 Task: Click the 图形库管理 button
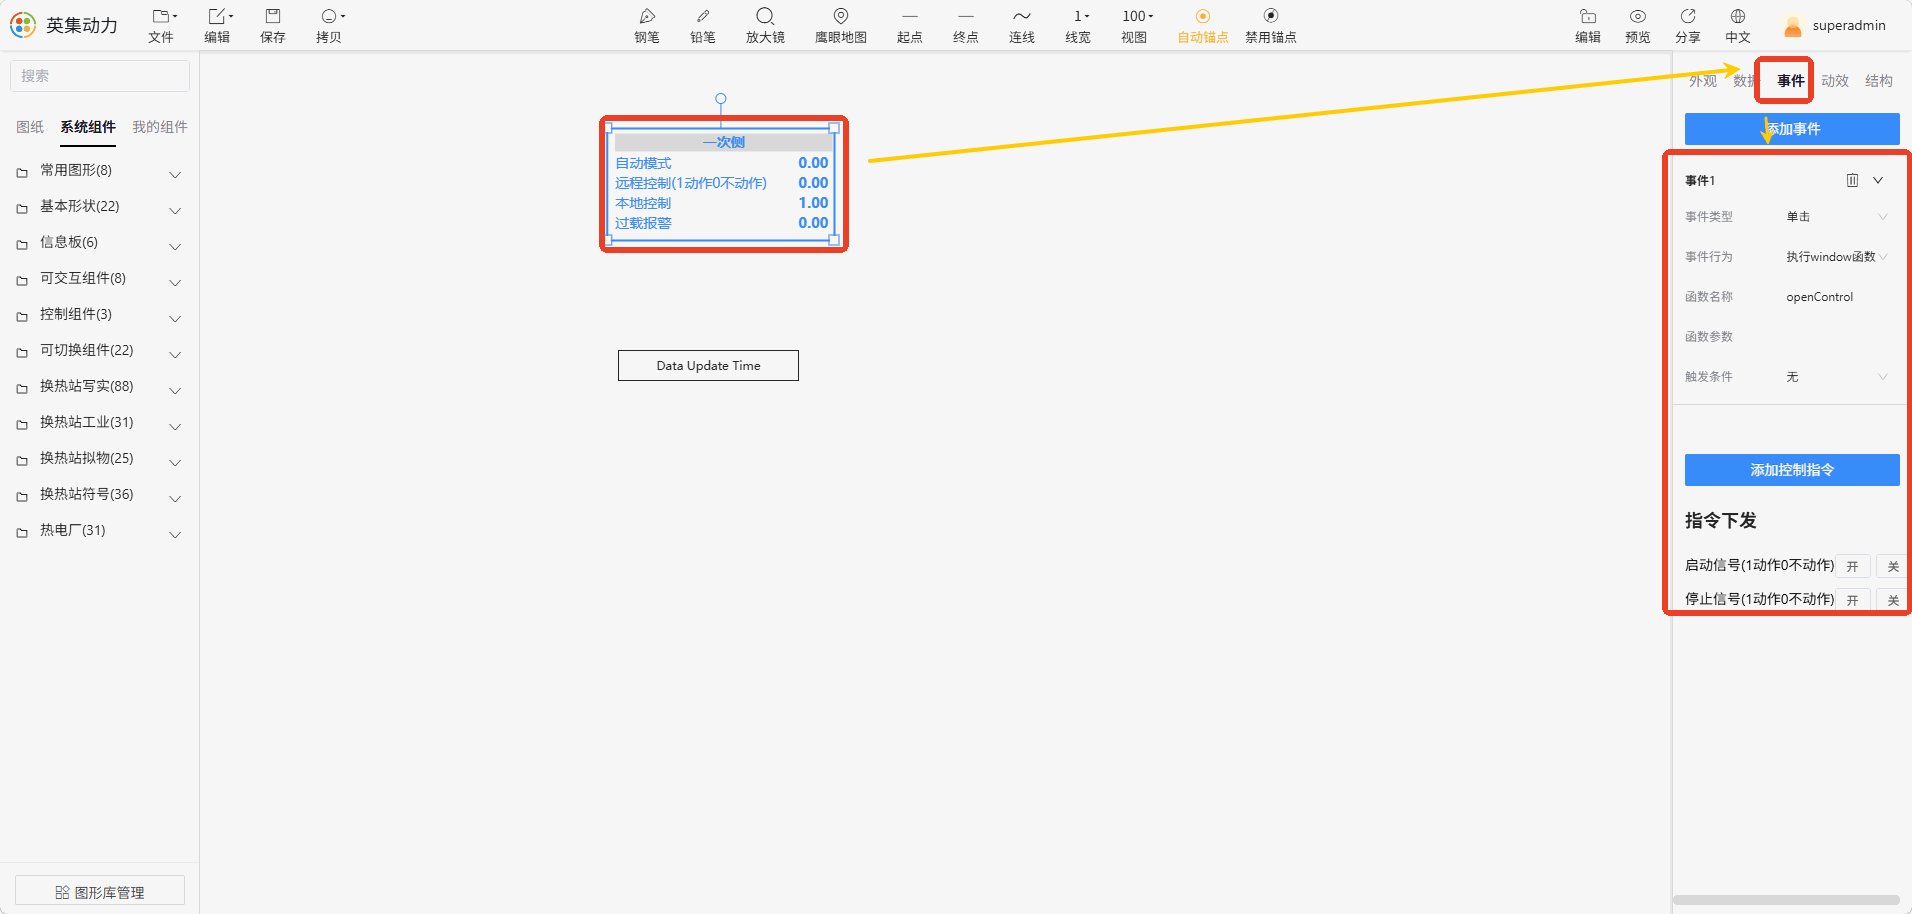coord(100,891)
